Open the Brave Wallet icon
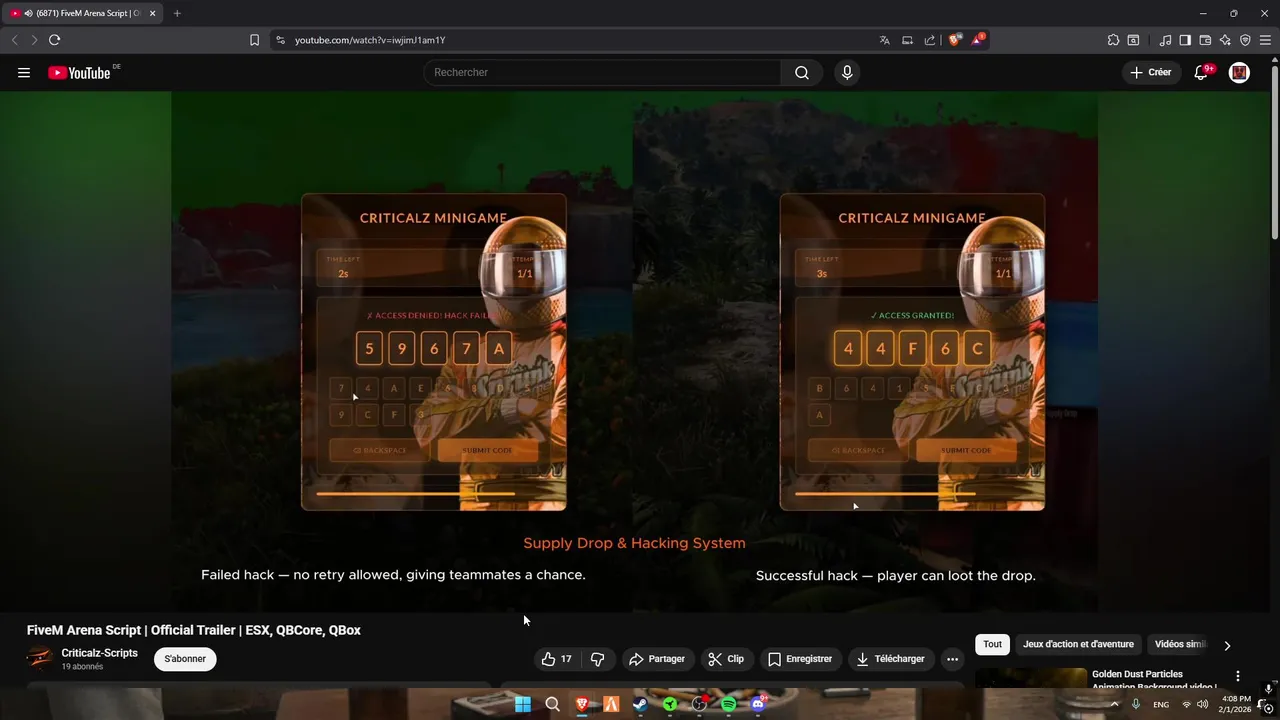Viewport: 1280px width, 720px height. pyautogui.click(x=1205, y=40)
